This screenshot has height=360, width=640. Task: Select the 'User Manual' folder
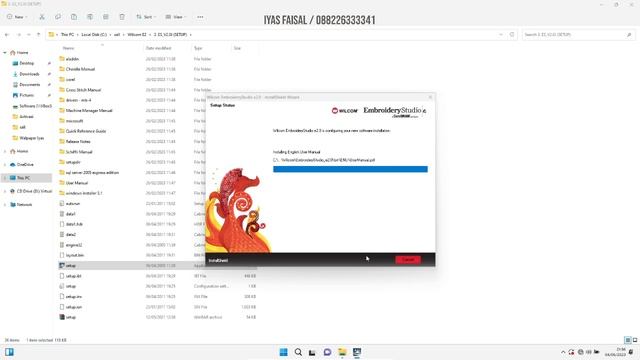coord(77,183)
